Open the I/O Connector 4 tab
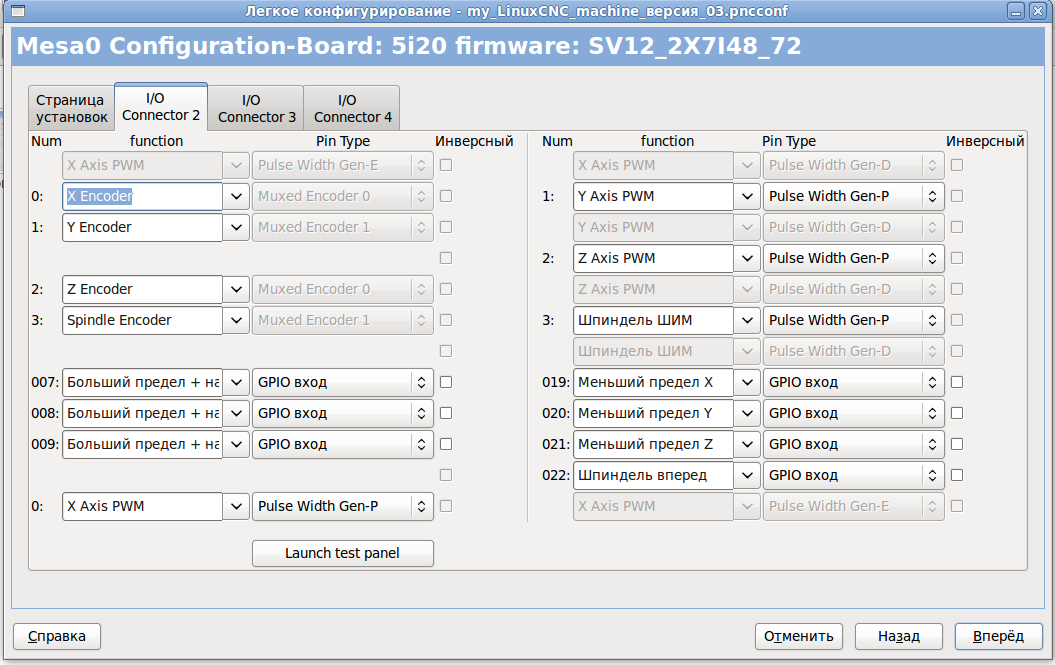1055x665 pixels. tap(353, 108)
